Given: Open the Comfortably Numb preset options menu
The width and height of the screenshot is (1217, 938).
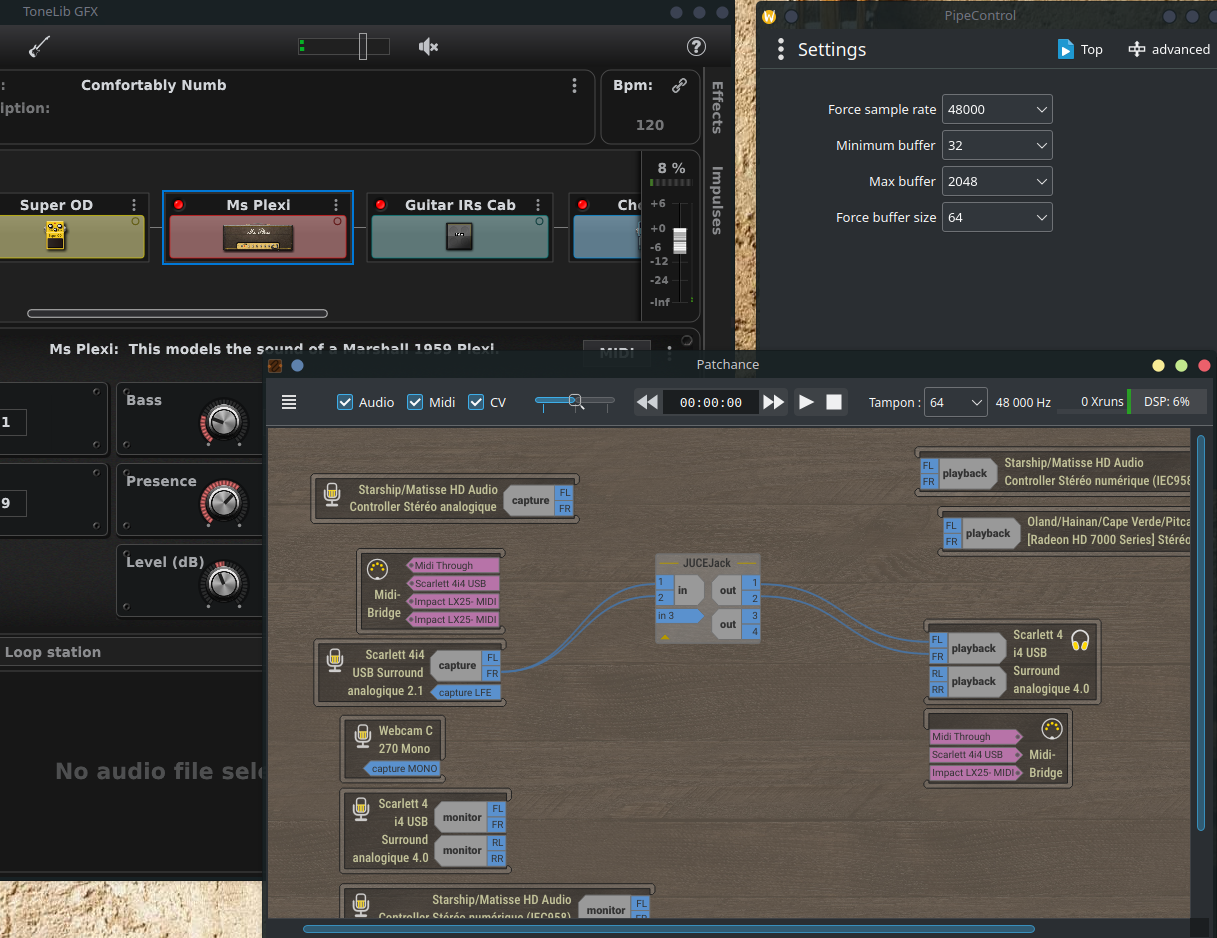Looking at the screenshot, I should click(x=574, y=86).
